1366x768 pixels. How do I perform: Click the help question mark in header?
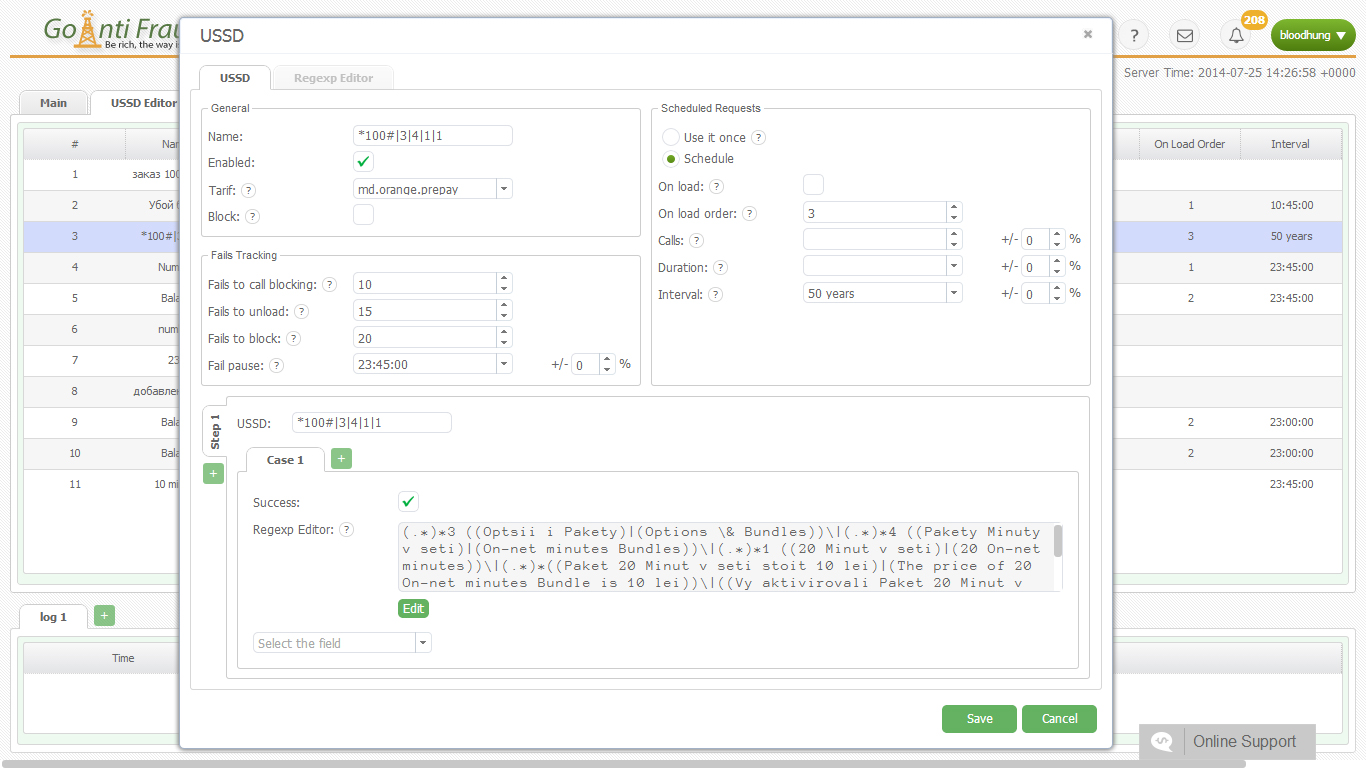pos(1134,36)
